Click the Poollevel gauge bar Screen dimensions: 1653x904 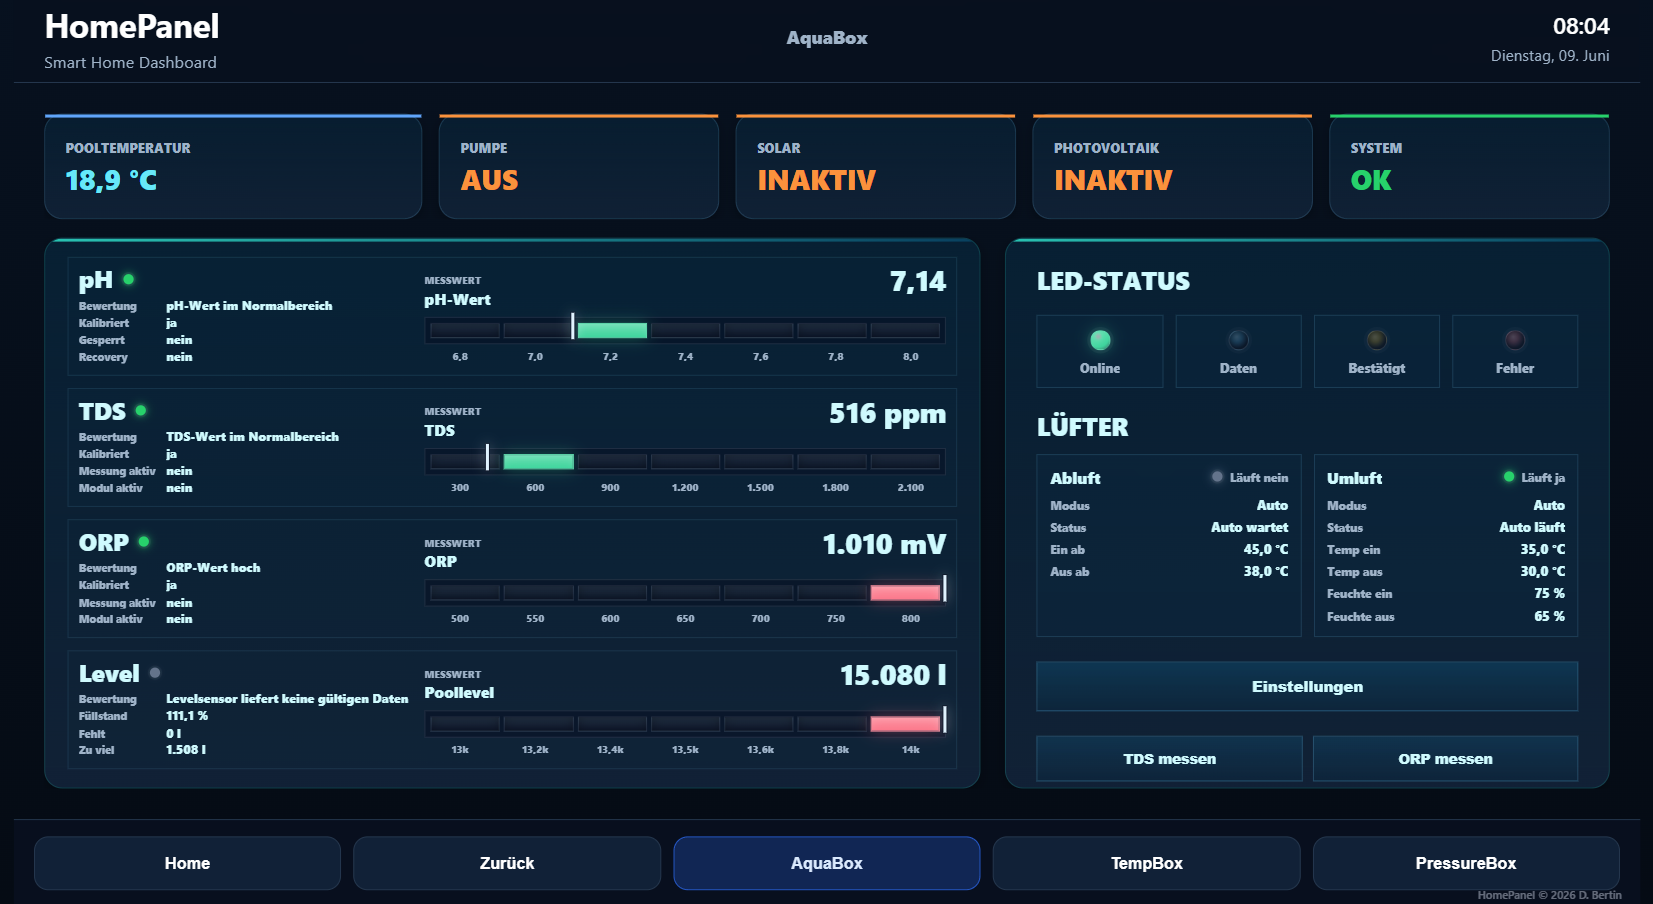685,723
